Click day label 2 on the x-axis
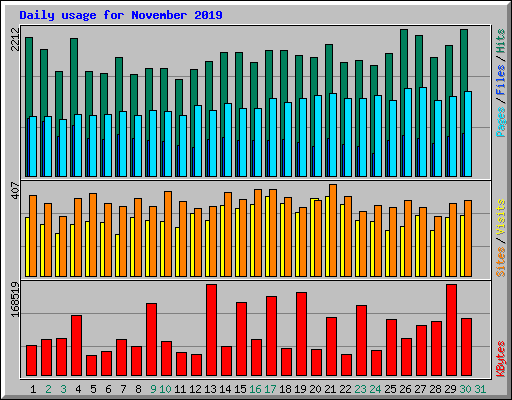 48,389
